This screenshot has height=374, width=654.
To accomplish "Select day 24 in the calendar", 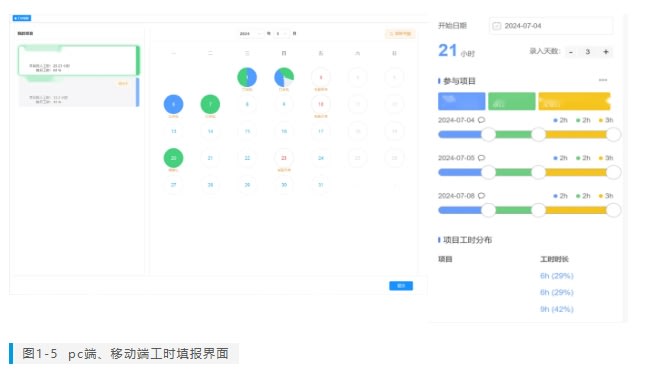I will point(321,158).
